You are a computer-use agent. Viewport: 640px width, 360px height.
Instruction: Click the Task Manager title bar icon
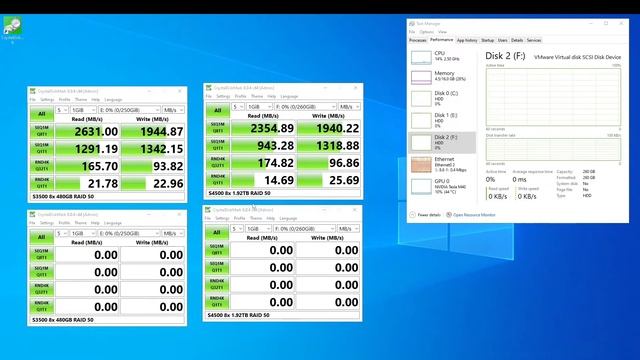point(412,24)
